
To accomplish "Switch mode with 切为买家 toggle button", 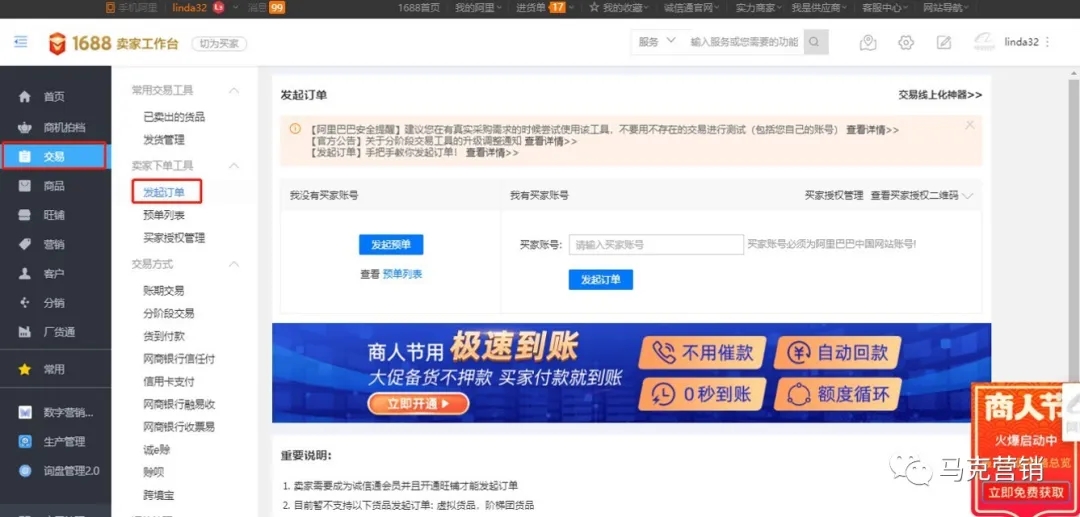I will coord(218,44).
